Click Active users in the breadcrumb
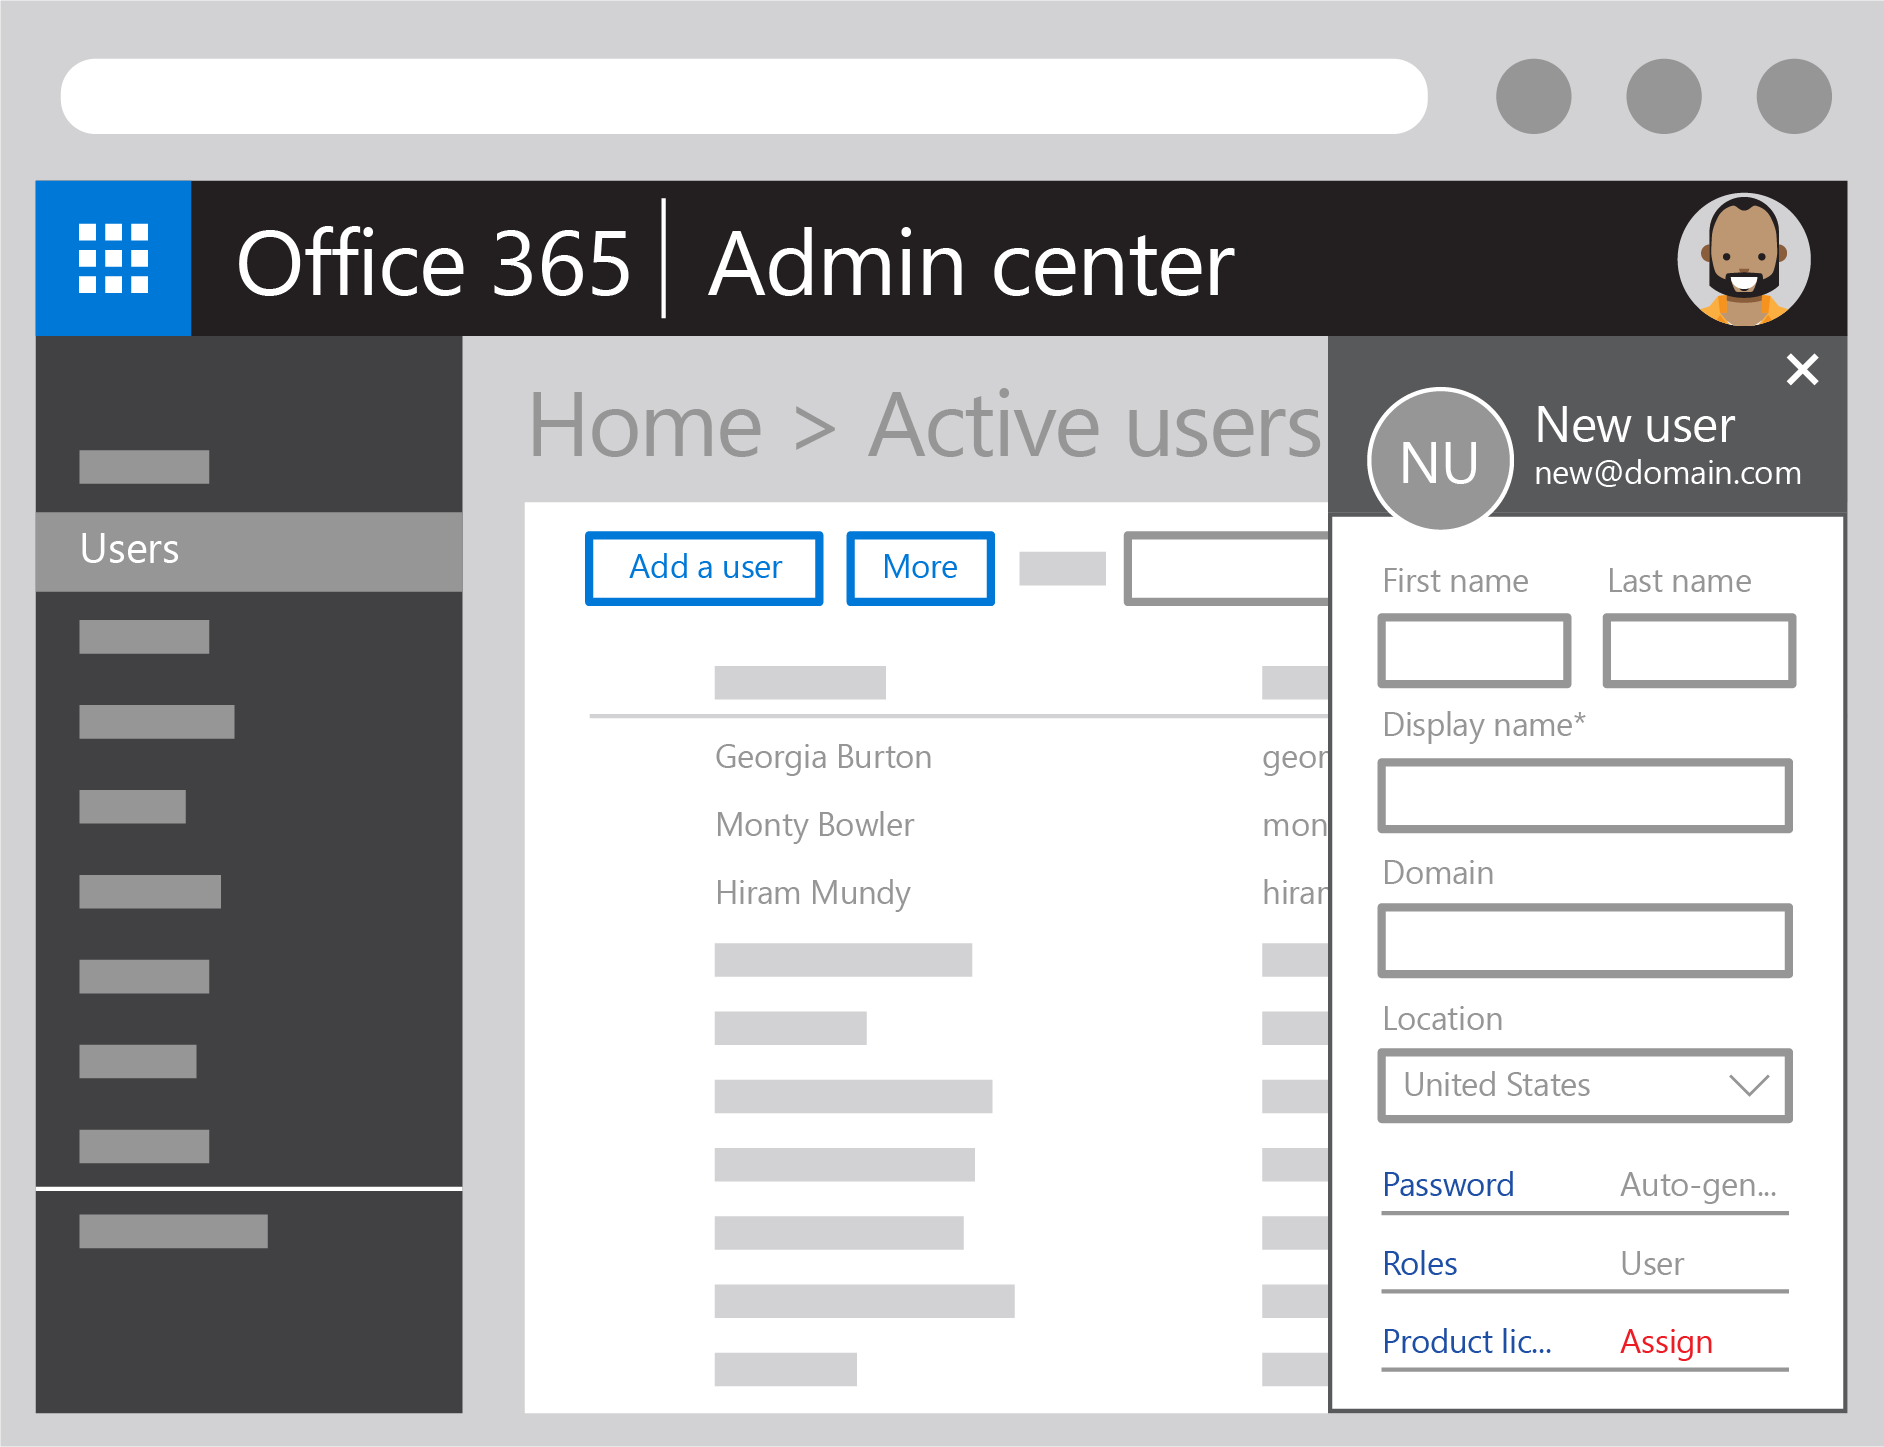The width and height of the screenshot is (1884, 1447). 1095,426
